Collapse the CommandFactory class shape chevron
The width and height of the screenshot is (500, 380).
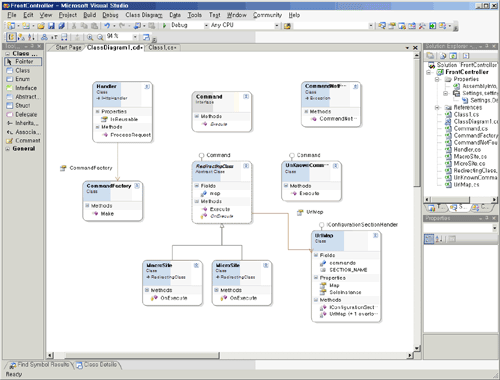click(x=137, y=186)
